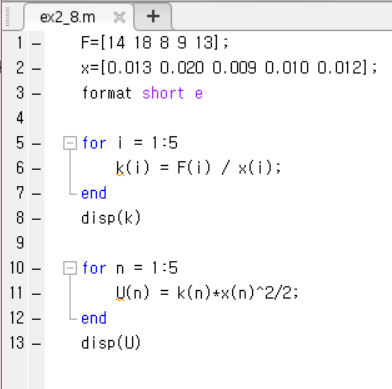Set breakpoint at line 2 dash
This screenshot has width=392, height=389.
pyautogui.click(x=37, y=69)
